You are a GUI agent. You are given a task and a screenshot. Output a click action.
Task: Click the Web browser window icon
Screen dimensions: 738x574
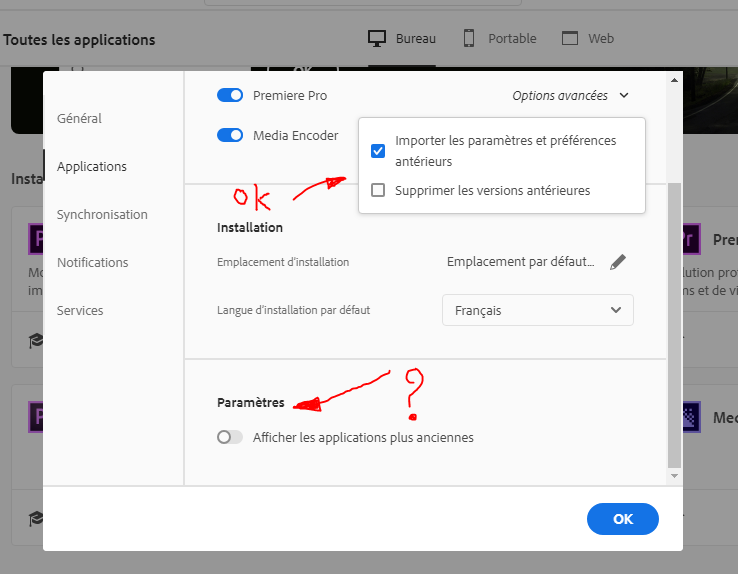(570, 38)
